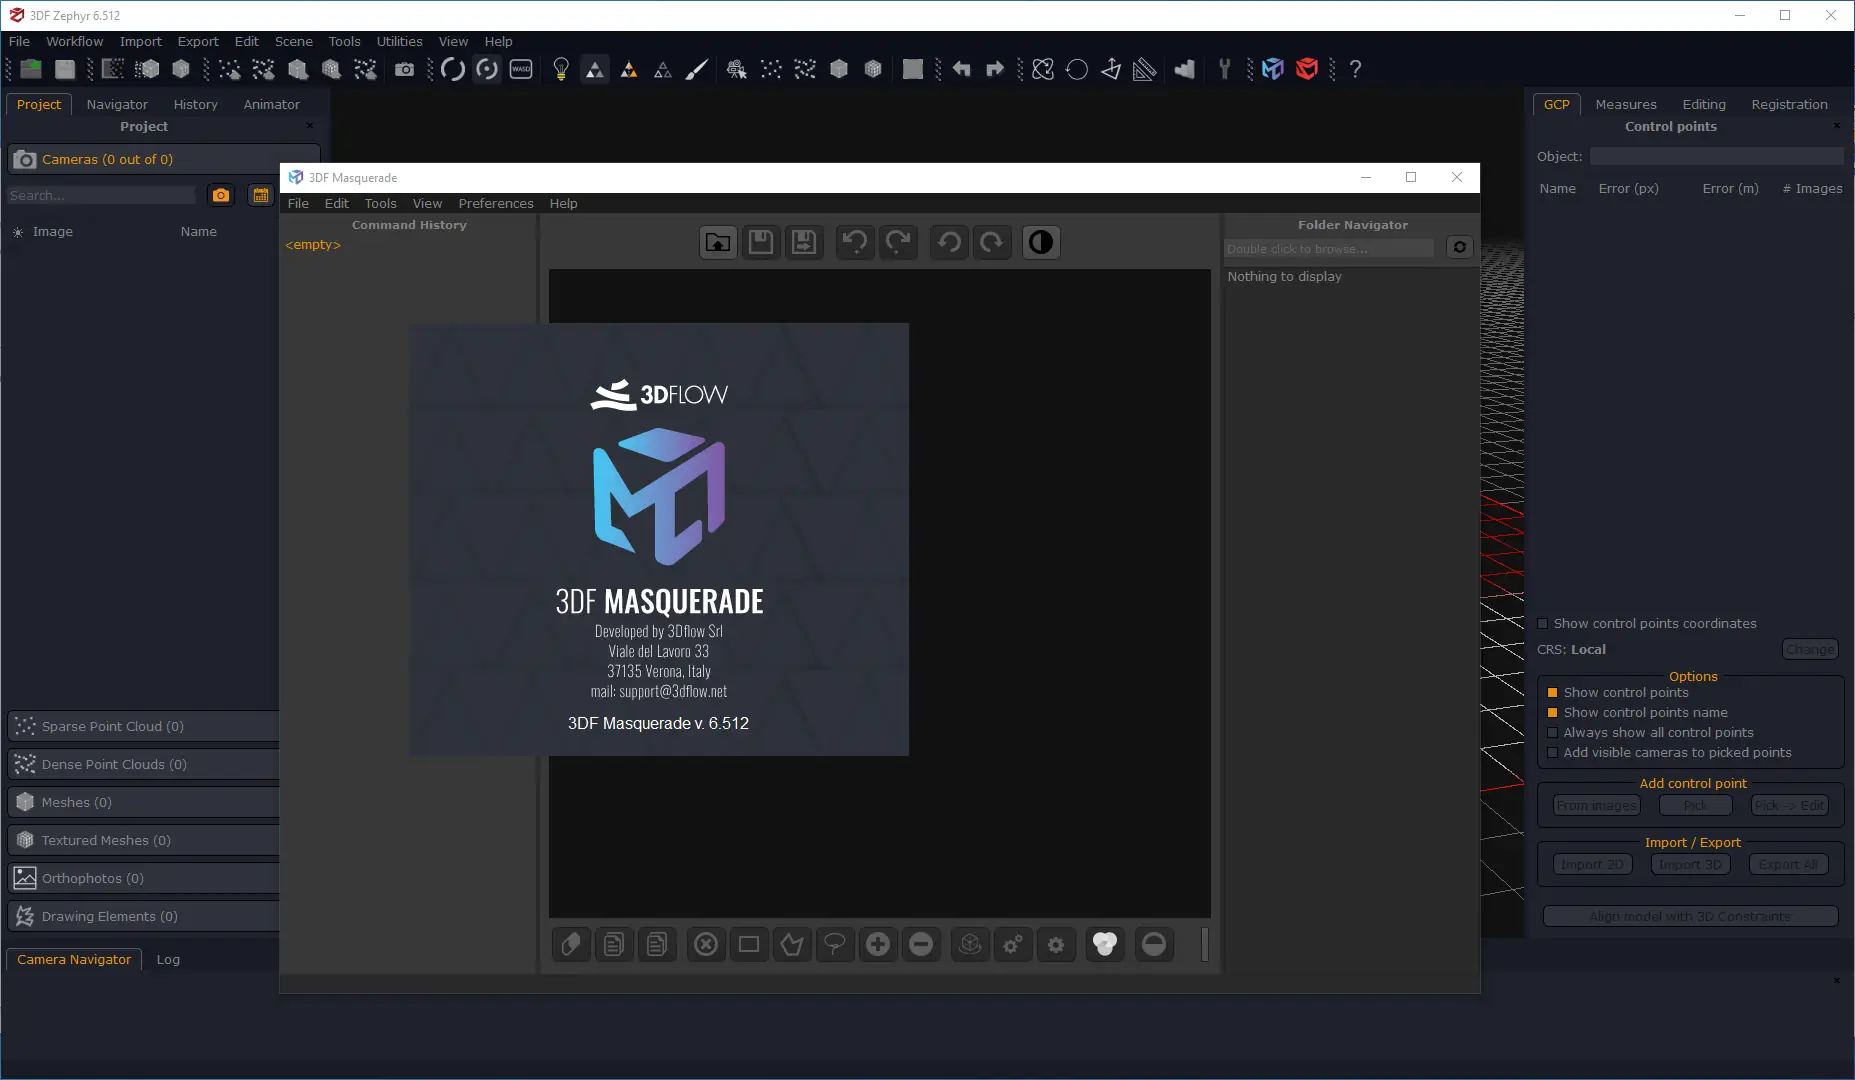Expand the Orthophotos (0) section
The width and height of the screenshot is (1855, 1080).
click(x=144, y=878)
